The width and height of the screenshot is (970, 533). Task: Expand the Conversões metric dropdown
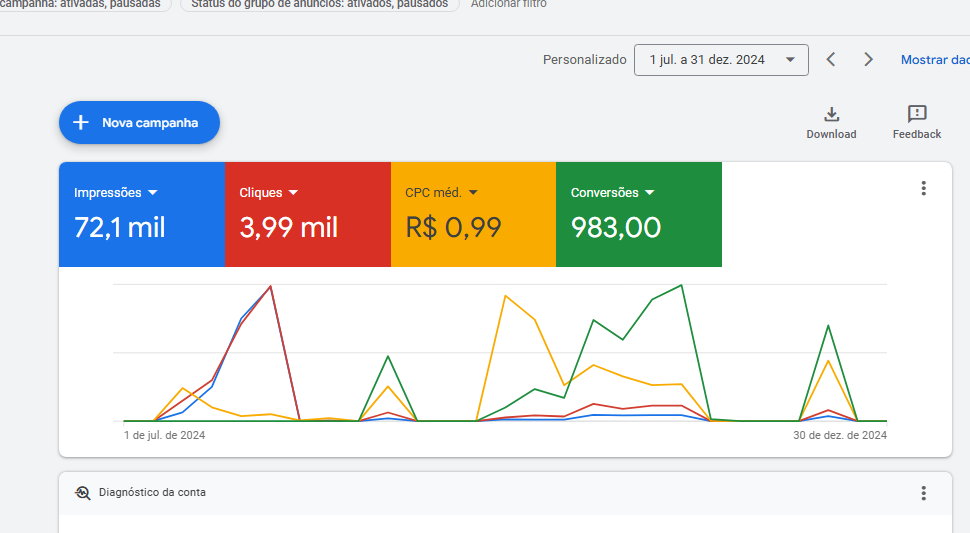649,193
